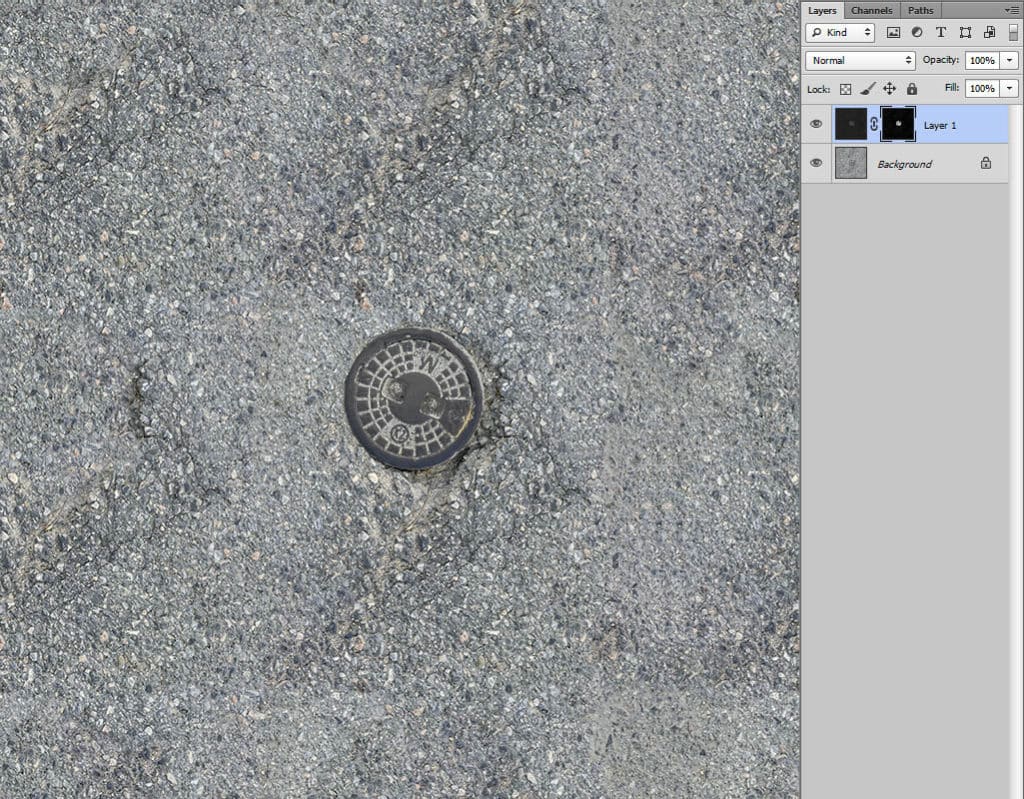Filter layers by pixel layer icon
This screenshot has height=799, width=1024.
893,32
